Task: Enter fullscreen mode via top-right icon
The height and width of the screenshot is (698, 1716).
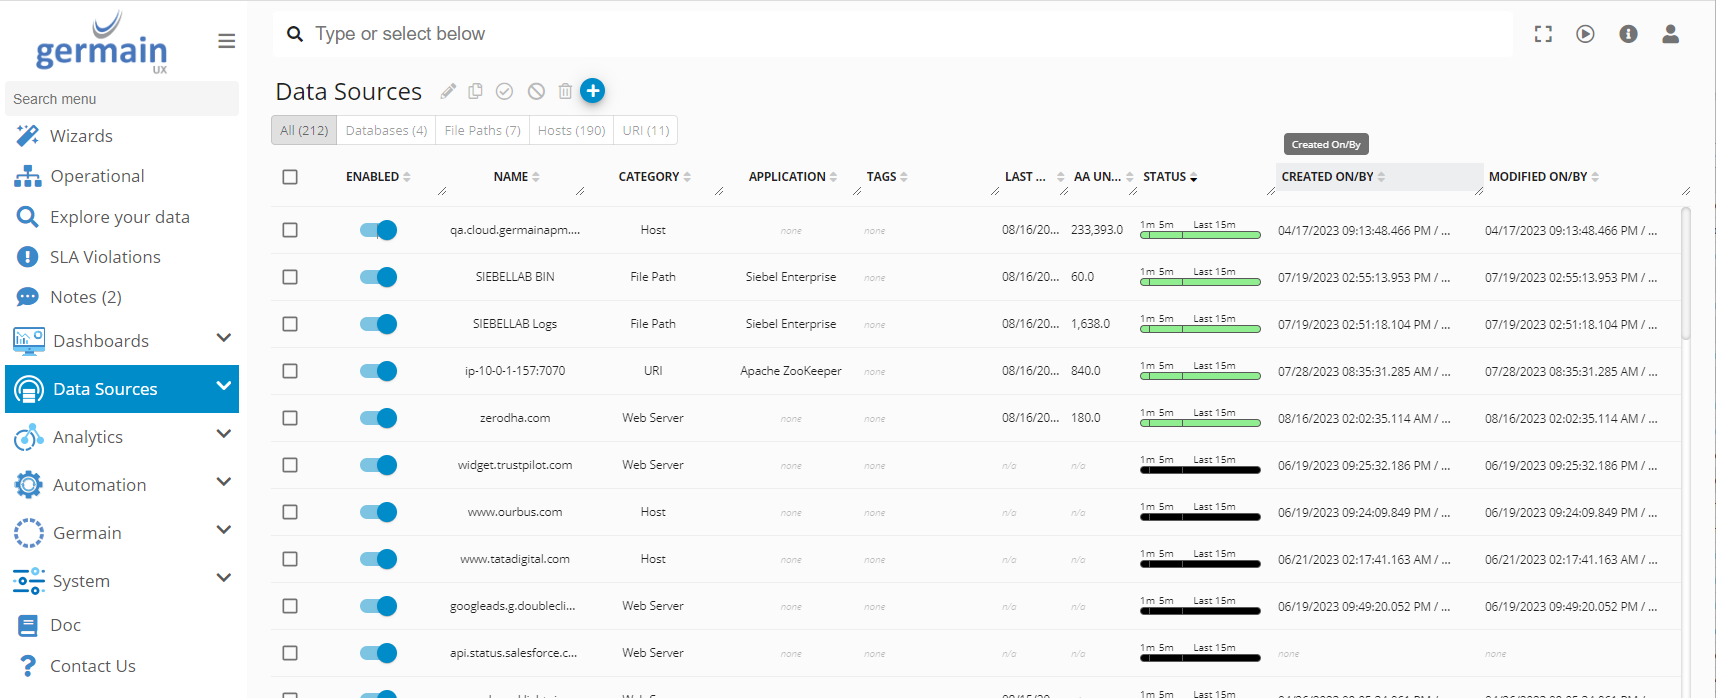Action: (1543, 34)
